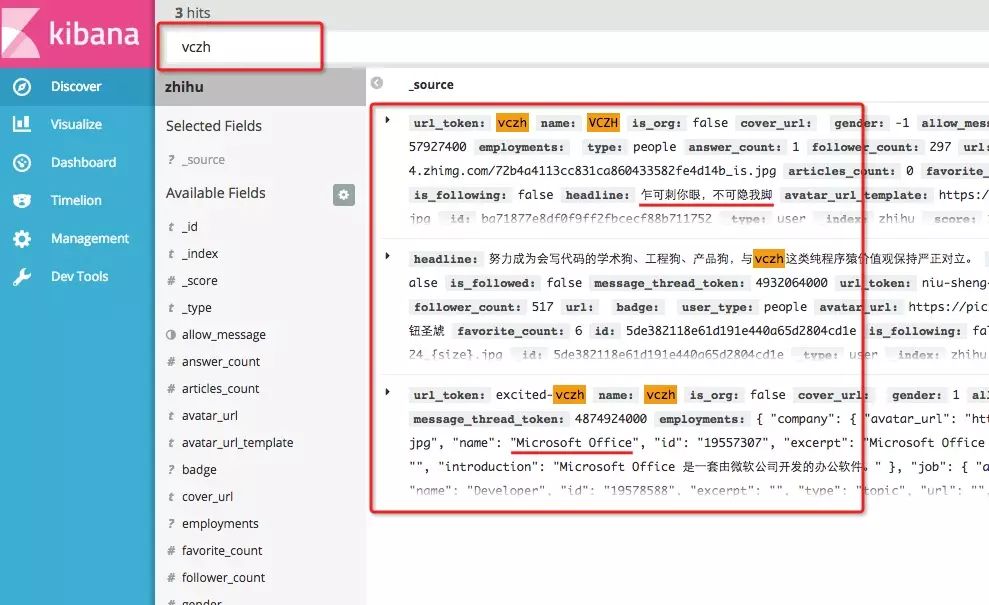The width and height of the screenshot is (989, 605).
Task: Expand the excited-vczh result row
Action: pyautogui.click(x=387, y=392)
